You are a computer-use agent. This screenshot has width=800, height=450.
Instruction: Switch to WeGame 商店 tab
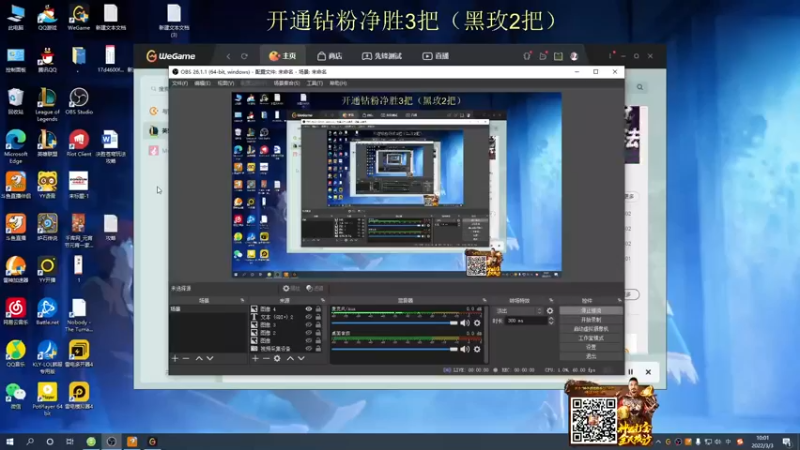click(x=330, y=56)
